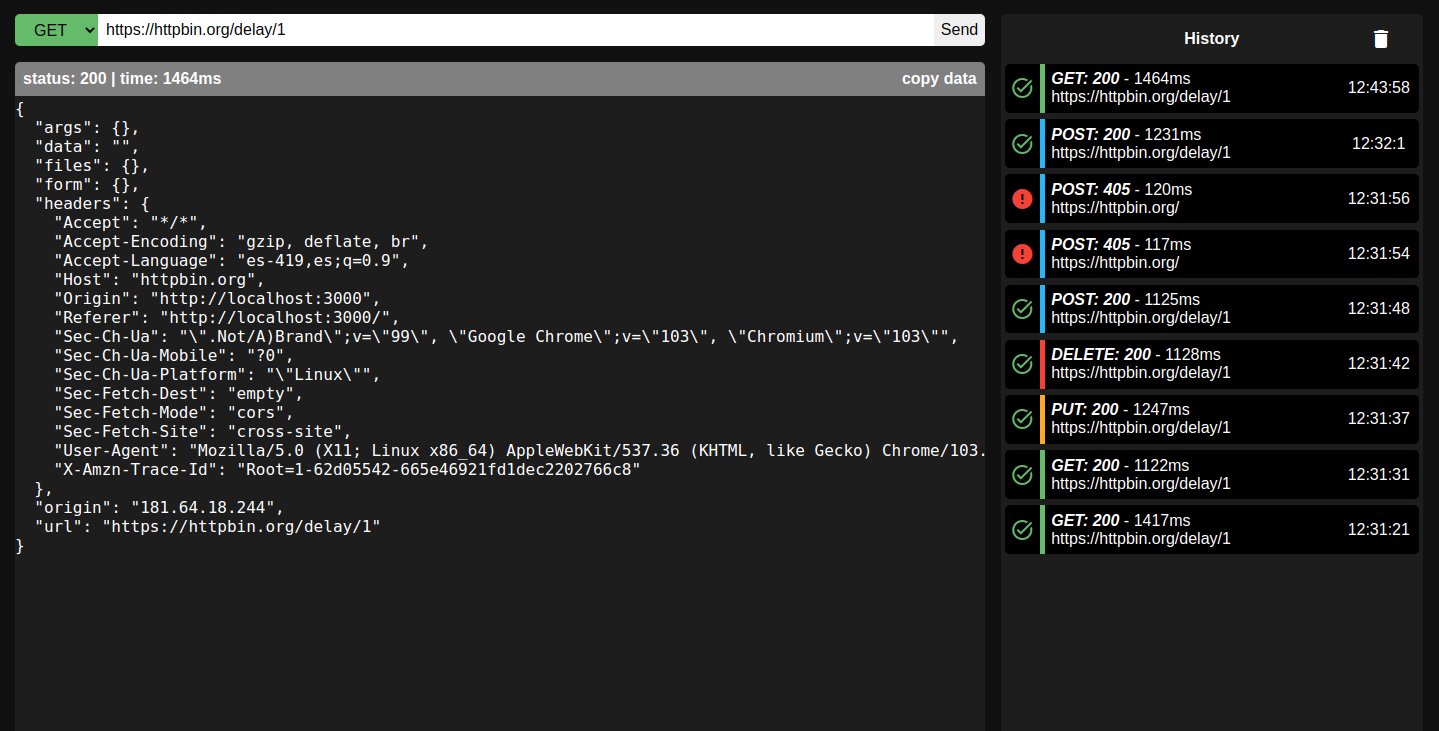This screenshot has height=731, width=1439.
Task: Click check icon for 12:31:21 GET entry
Action: pyautogui.click(x=1022, y=529)
